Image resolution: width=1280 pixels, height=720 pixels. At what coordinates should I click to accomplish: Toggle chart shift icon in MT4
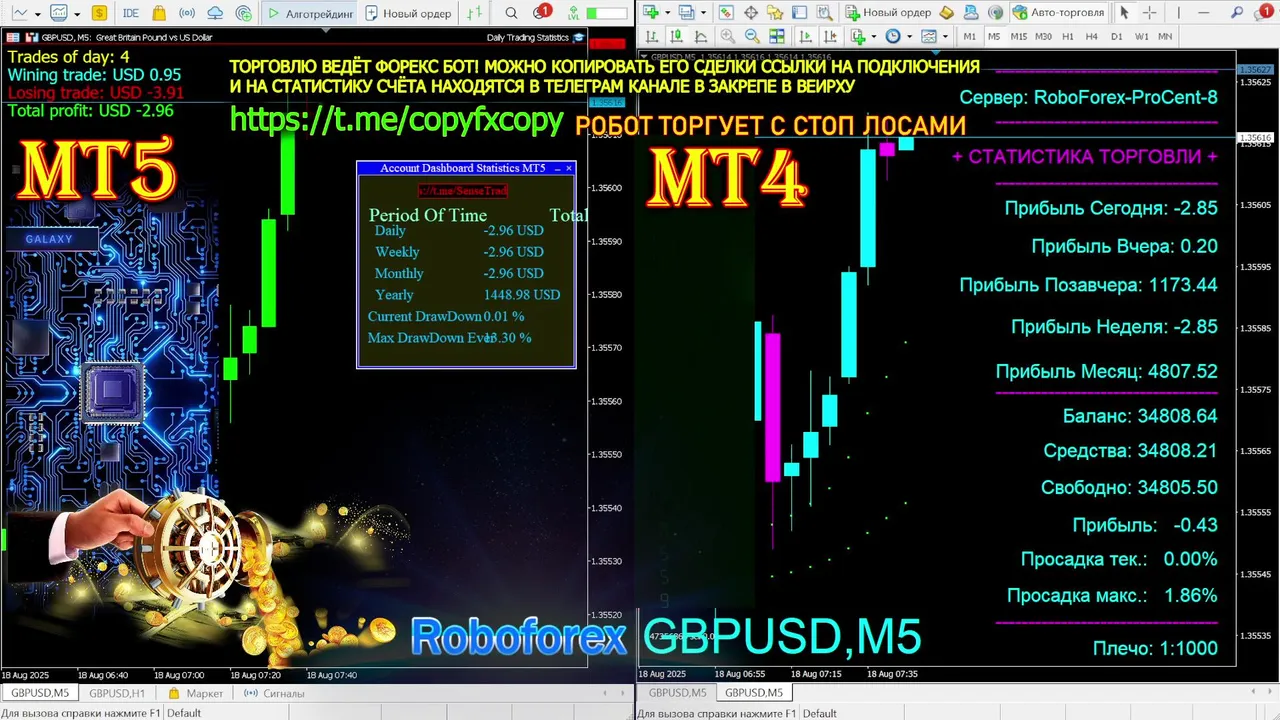click(830, 36)
